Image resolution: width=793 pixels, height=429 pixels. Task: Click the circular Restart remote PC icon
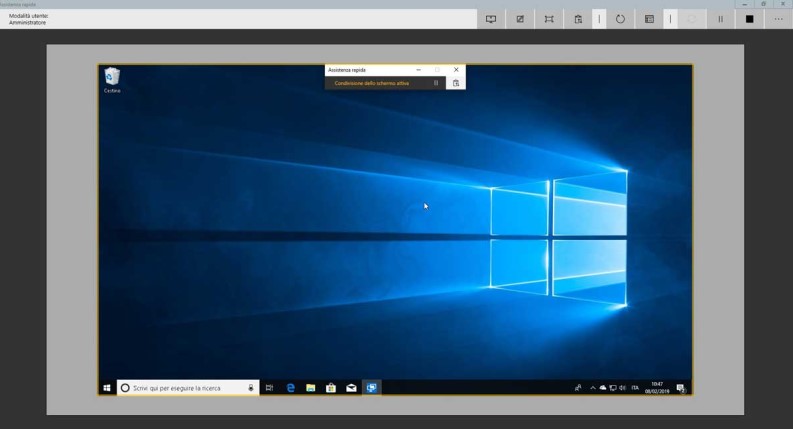pos(620,19)
